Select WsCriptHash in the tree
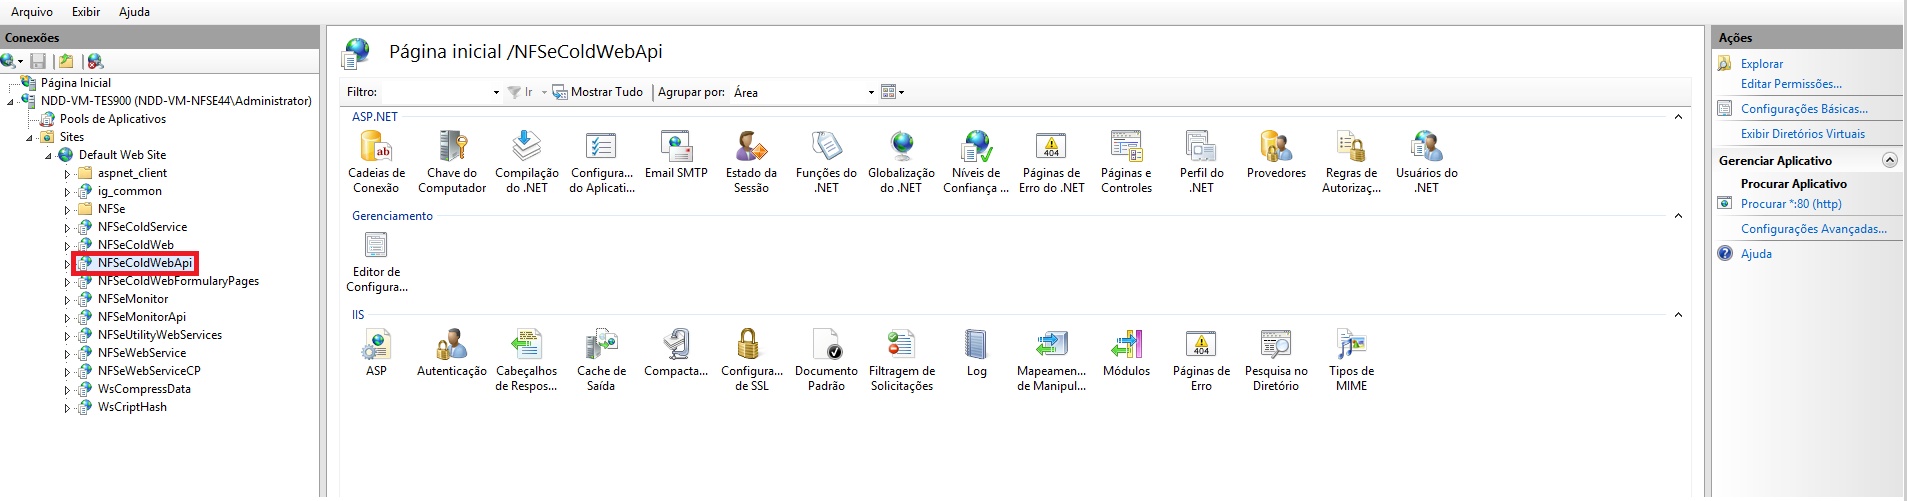 pos(132,407)
